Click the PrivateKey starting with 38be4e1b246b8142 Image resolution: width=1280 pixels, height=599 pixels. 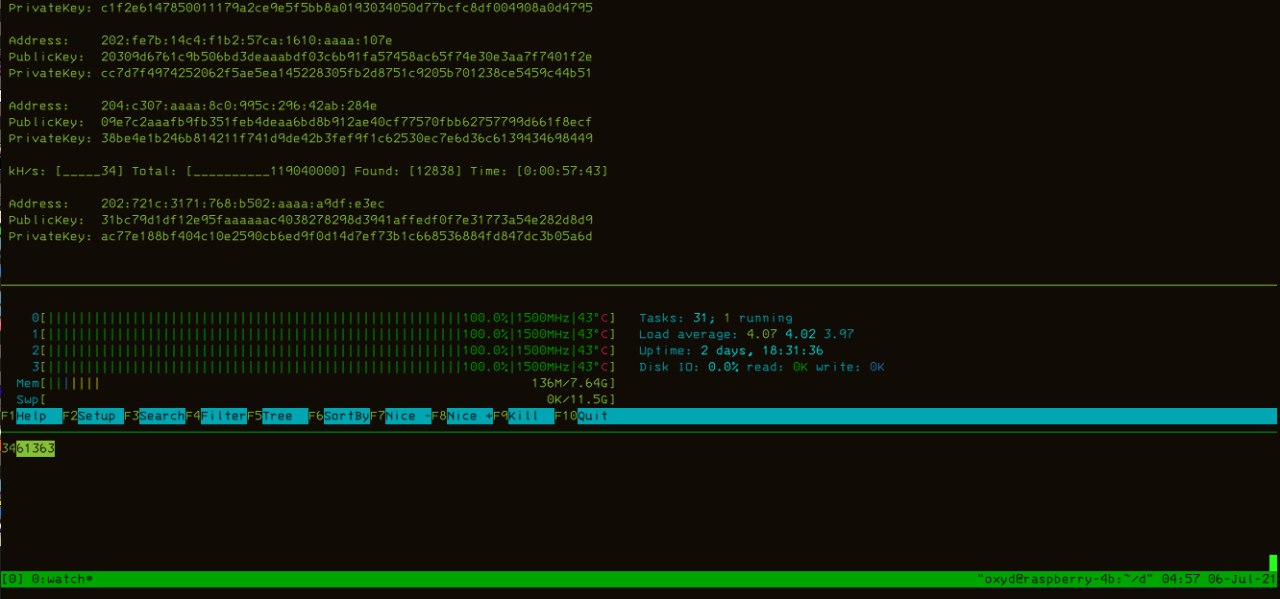click(347, 138)
